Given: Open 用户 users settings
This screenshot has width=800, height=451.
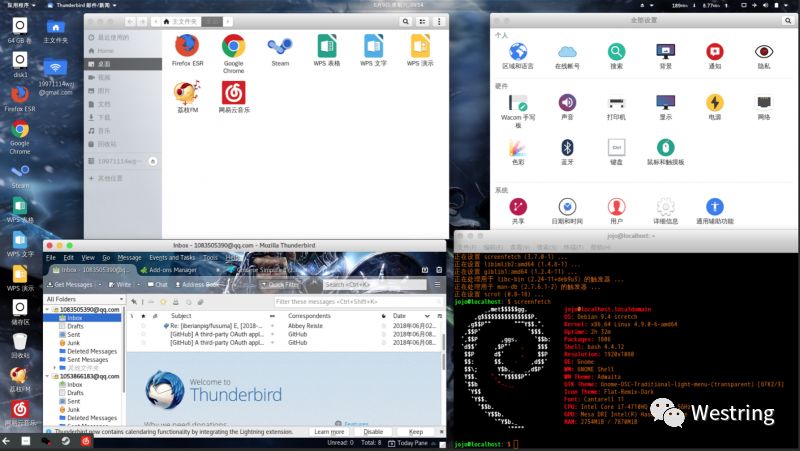Looking at the screenshot, I should pos(616,211).
